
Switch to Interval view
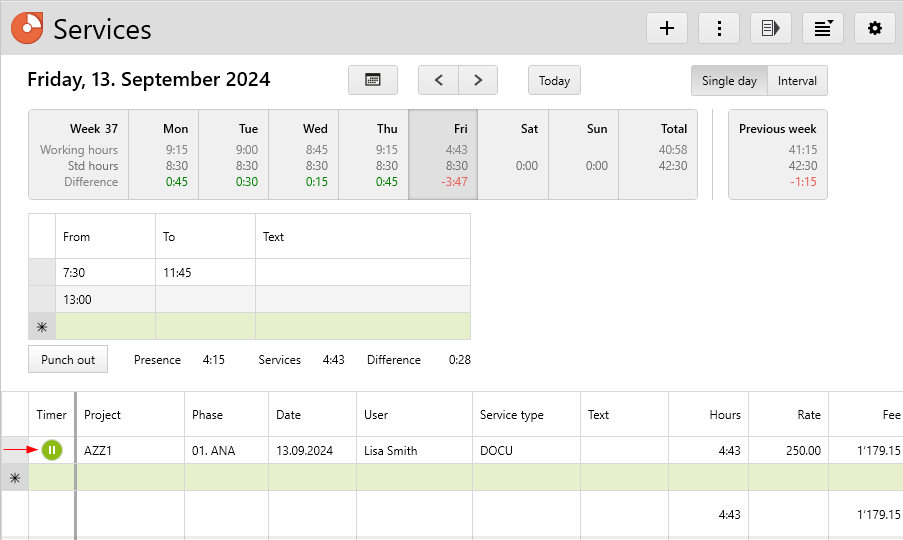[797, 80]
